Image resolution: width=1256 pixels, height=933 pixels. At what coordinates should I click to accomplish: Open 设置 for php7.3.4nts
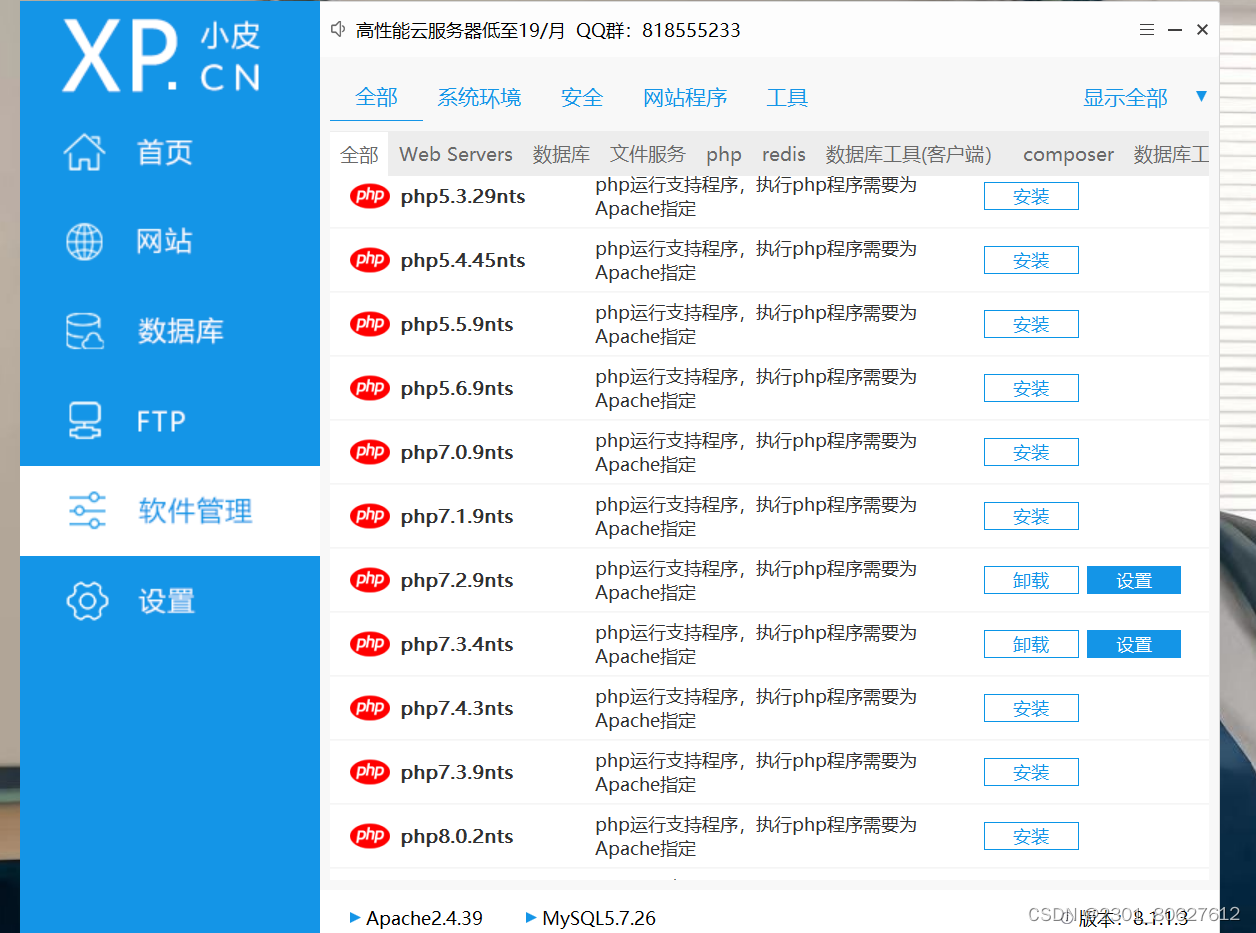pyautogui.click(x=1134, y=644)
